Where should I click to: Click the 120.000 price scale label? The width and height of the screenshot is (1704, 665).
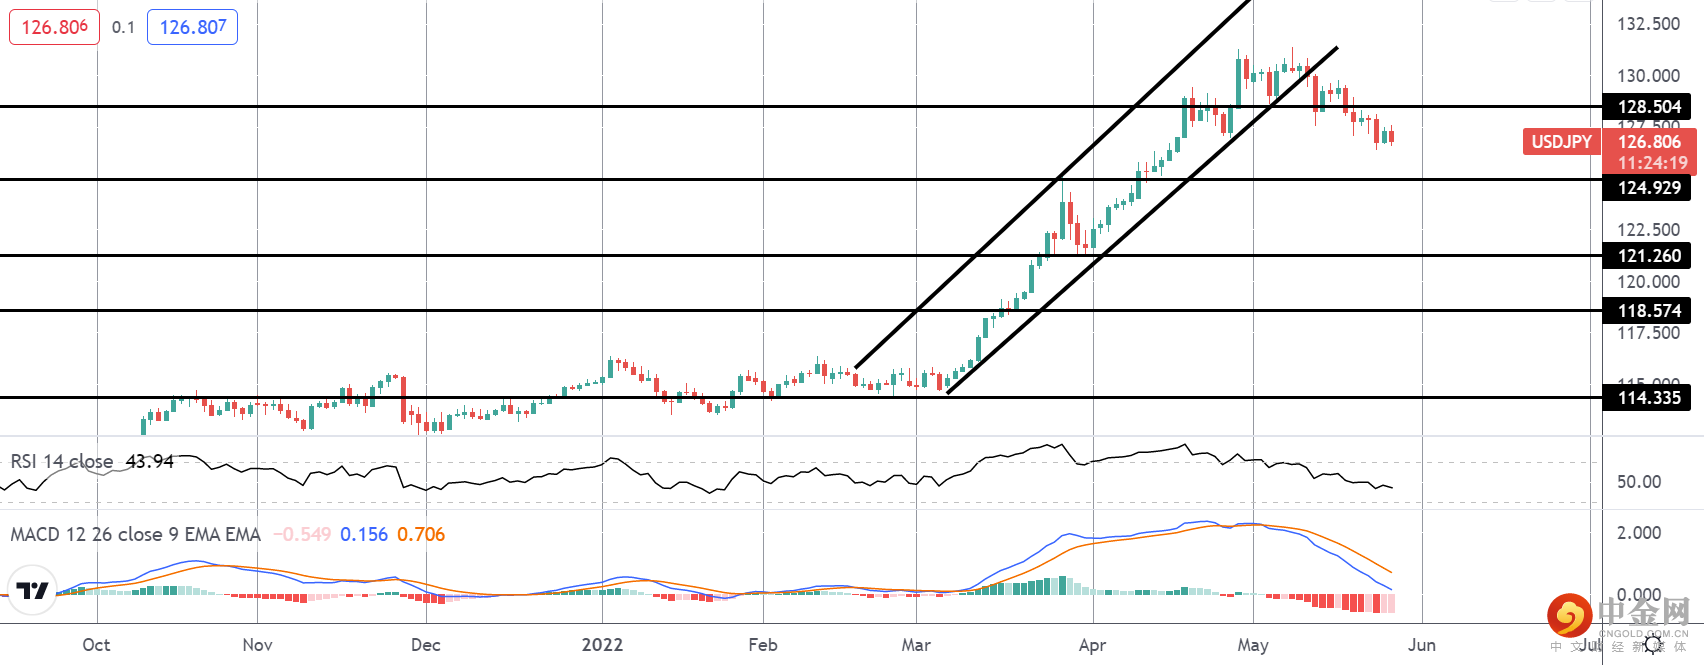(x=1649, y=282)
